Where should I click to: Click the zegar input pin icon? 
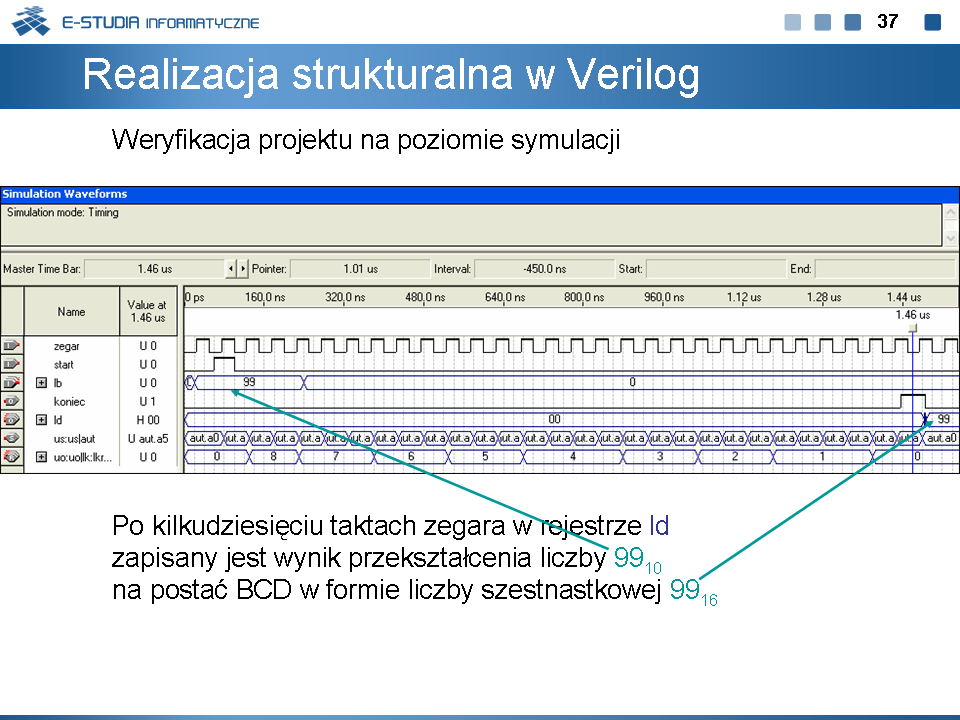tap(12, 346)
